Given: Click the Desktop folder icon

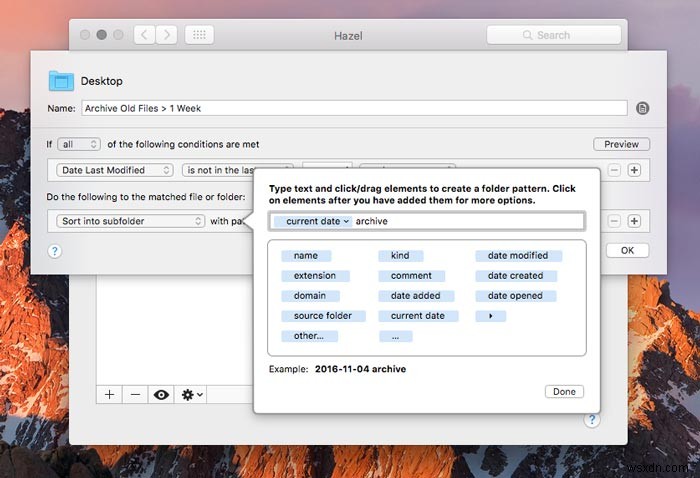Looking at the screenshot, I should pos(61,81).
